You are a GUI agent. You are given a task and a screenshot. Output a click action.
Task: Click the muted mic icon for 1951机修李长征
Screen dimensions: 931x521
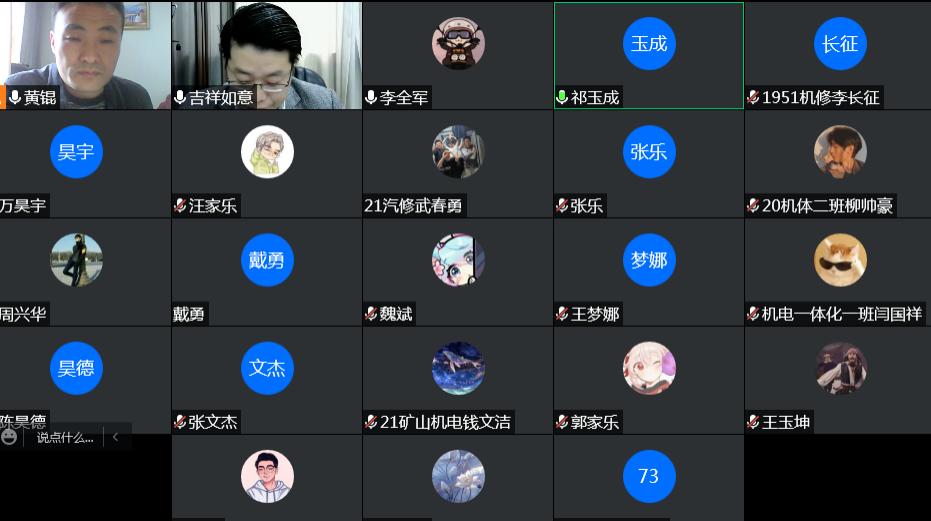(x=753, y=97)
